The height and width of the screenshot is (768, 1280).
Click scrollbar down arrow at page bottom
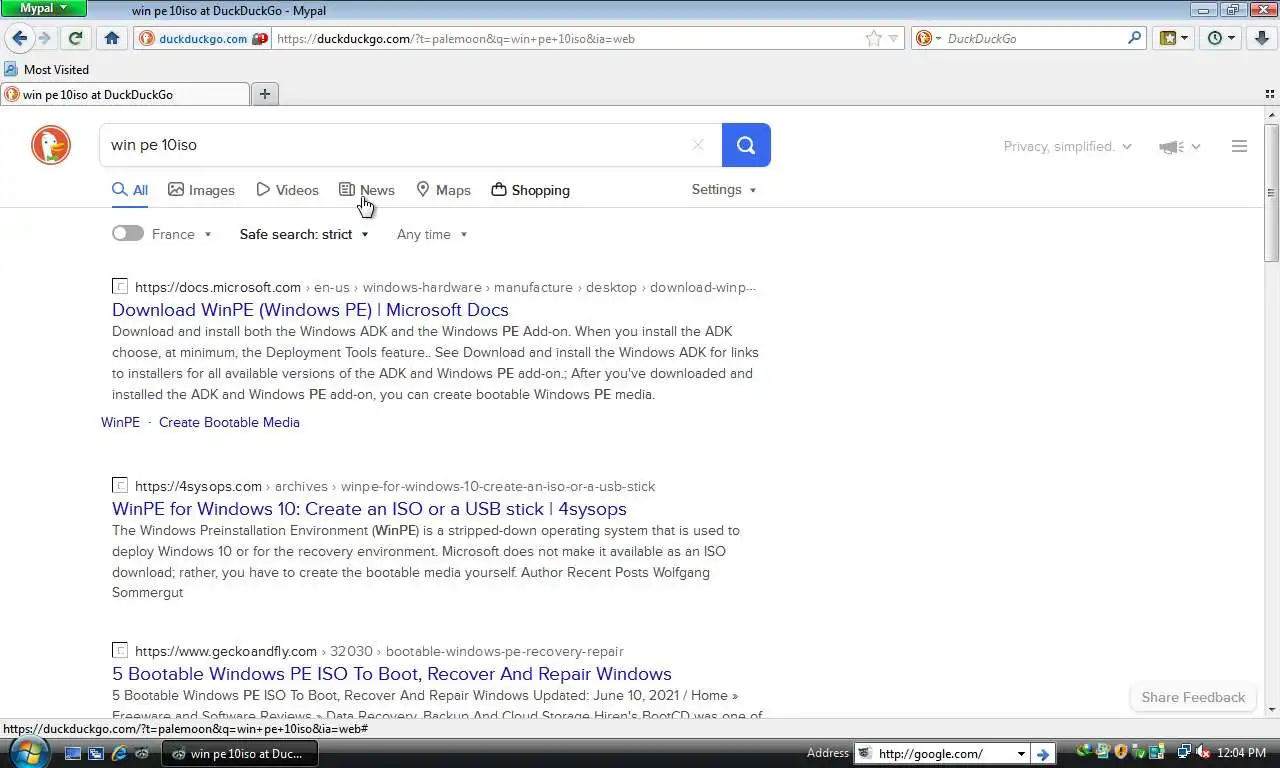(x=1272, y=709)
